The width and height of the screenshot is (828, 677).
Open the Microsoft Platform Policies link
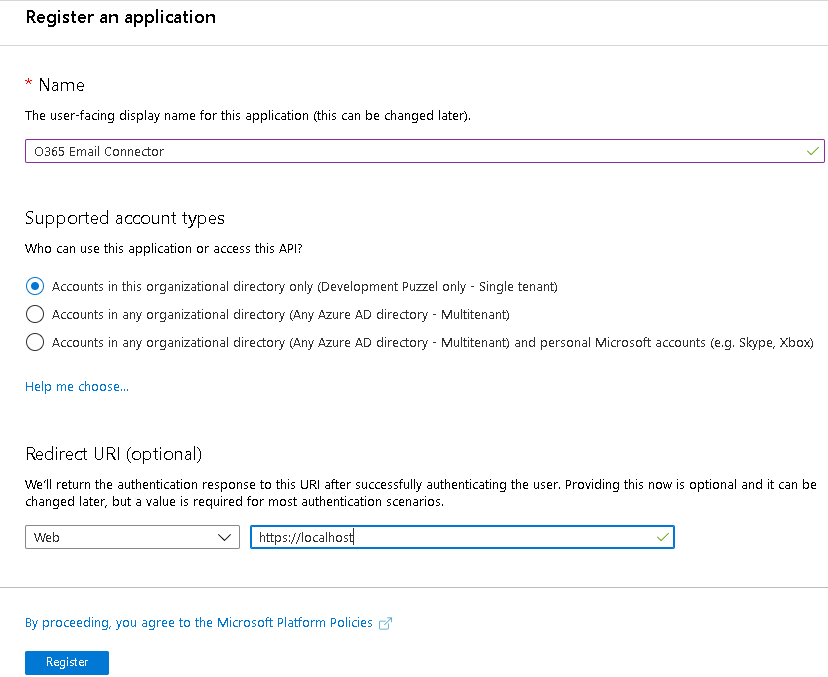tap(198, 622)
